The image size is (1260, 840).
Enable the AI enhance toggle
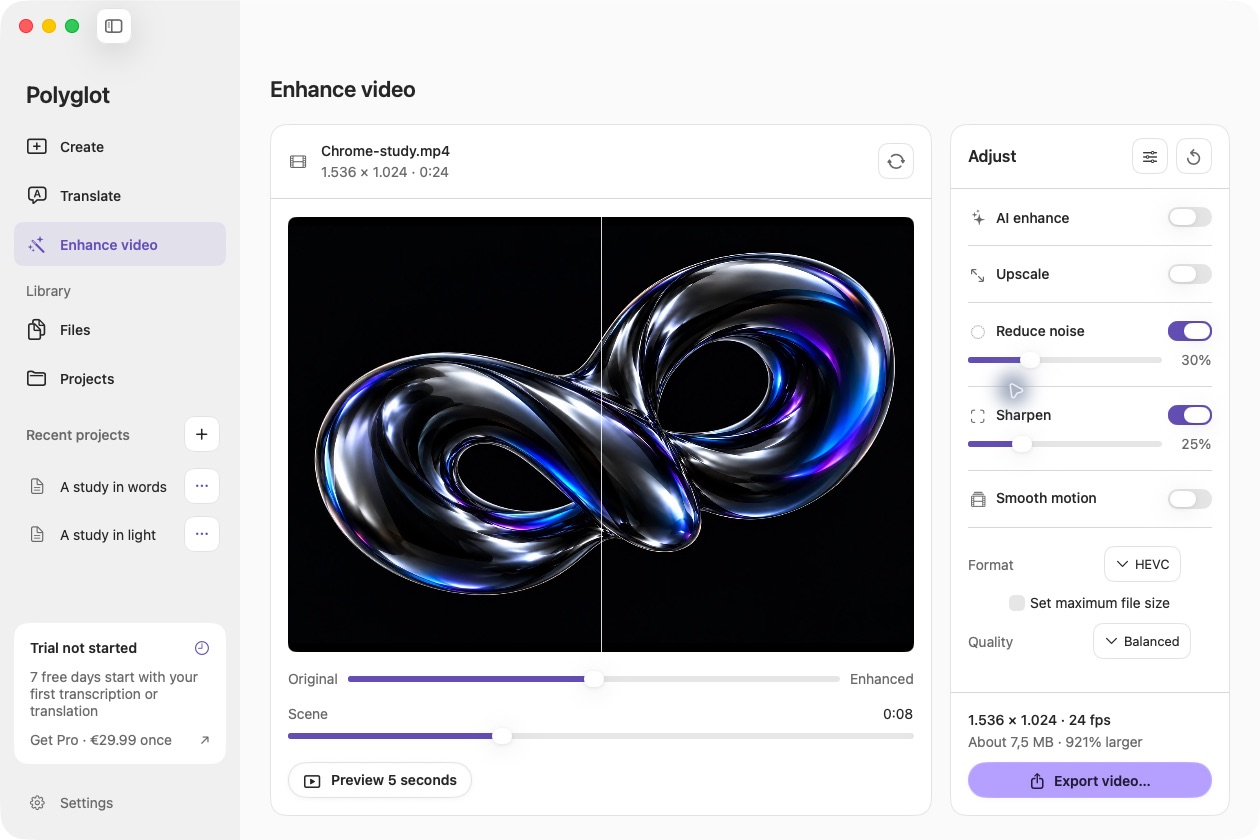(x=1190, y=218)
